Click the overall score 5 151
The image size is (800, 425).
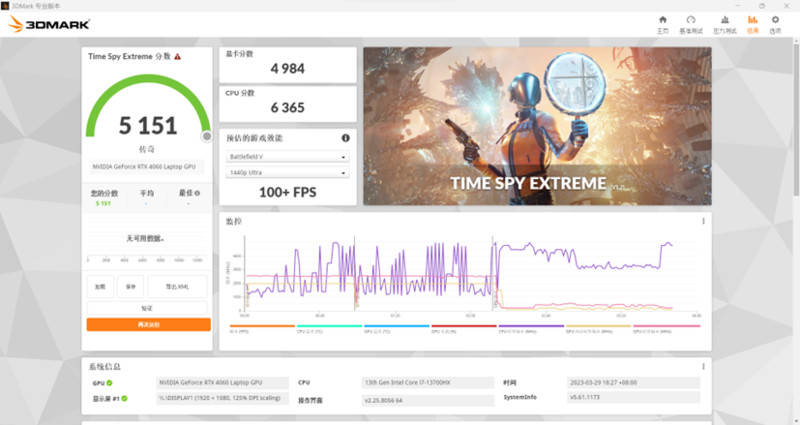(x=148, y=126)
